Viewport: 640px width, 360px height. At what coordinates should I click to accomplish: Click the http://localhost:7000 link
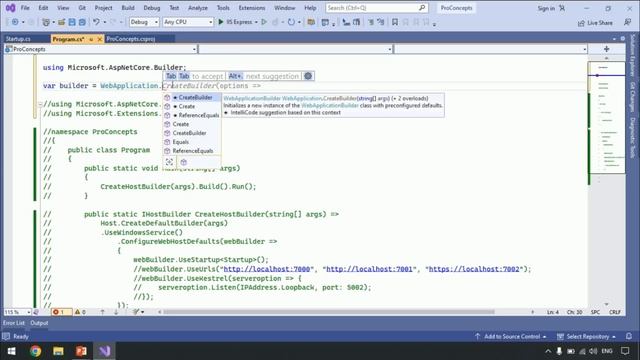[x=267, y=269]
